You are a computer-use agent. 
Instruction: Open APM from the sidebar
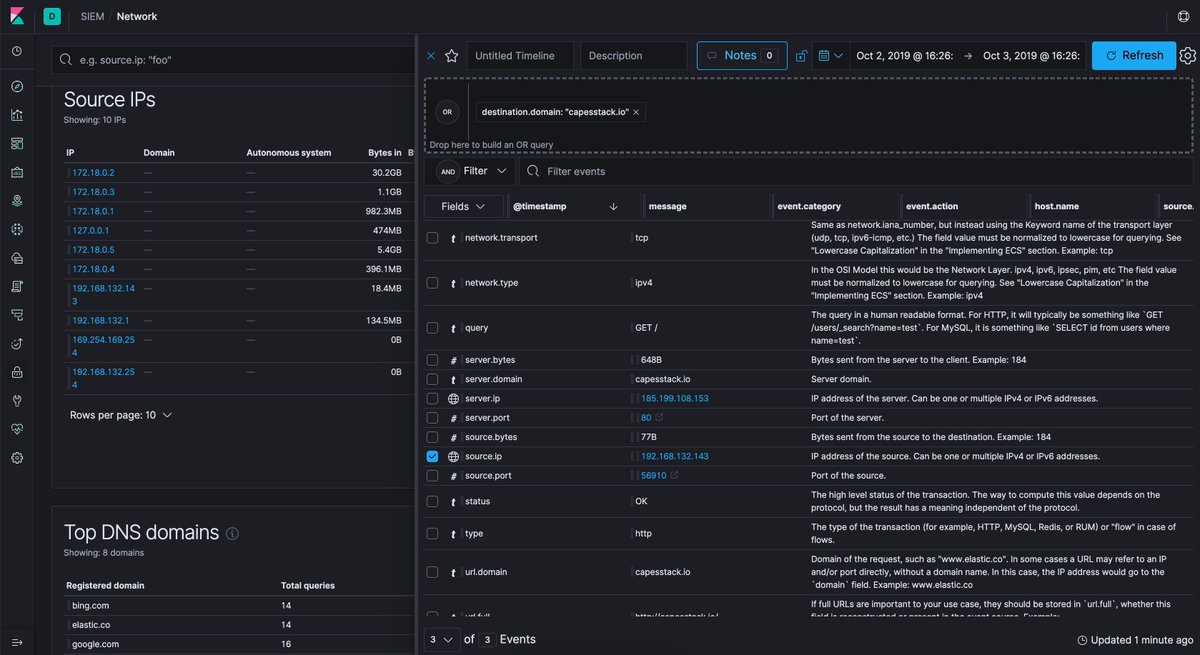pos(17,315)
